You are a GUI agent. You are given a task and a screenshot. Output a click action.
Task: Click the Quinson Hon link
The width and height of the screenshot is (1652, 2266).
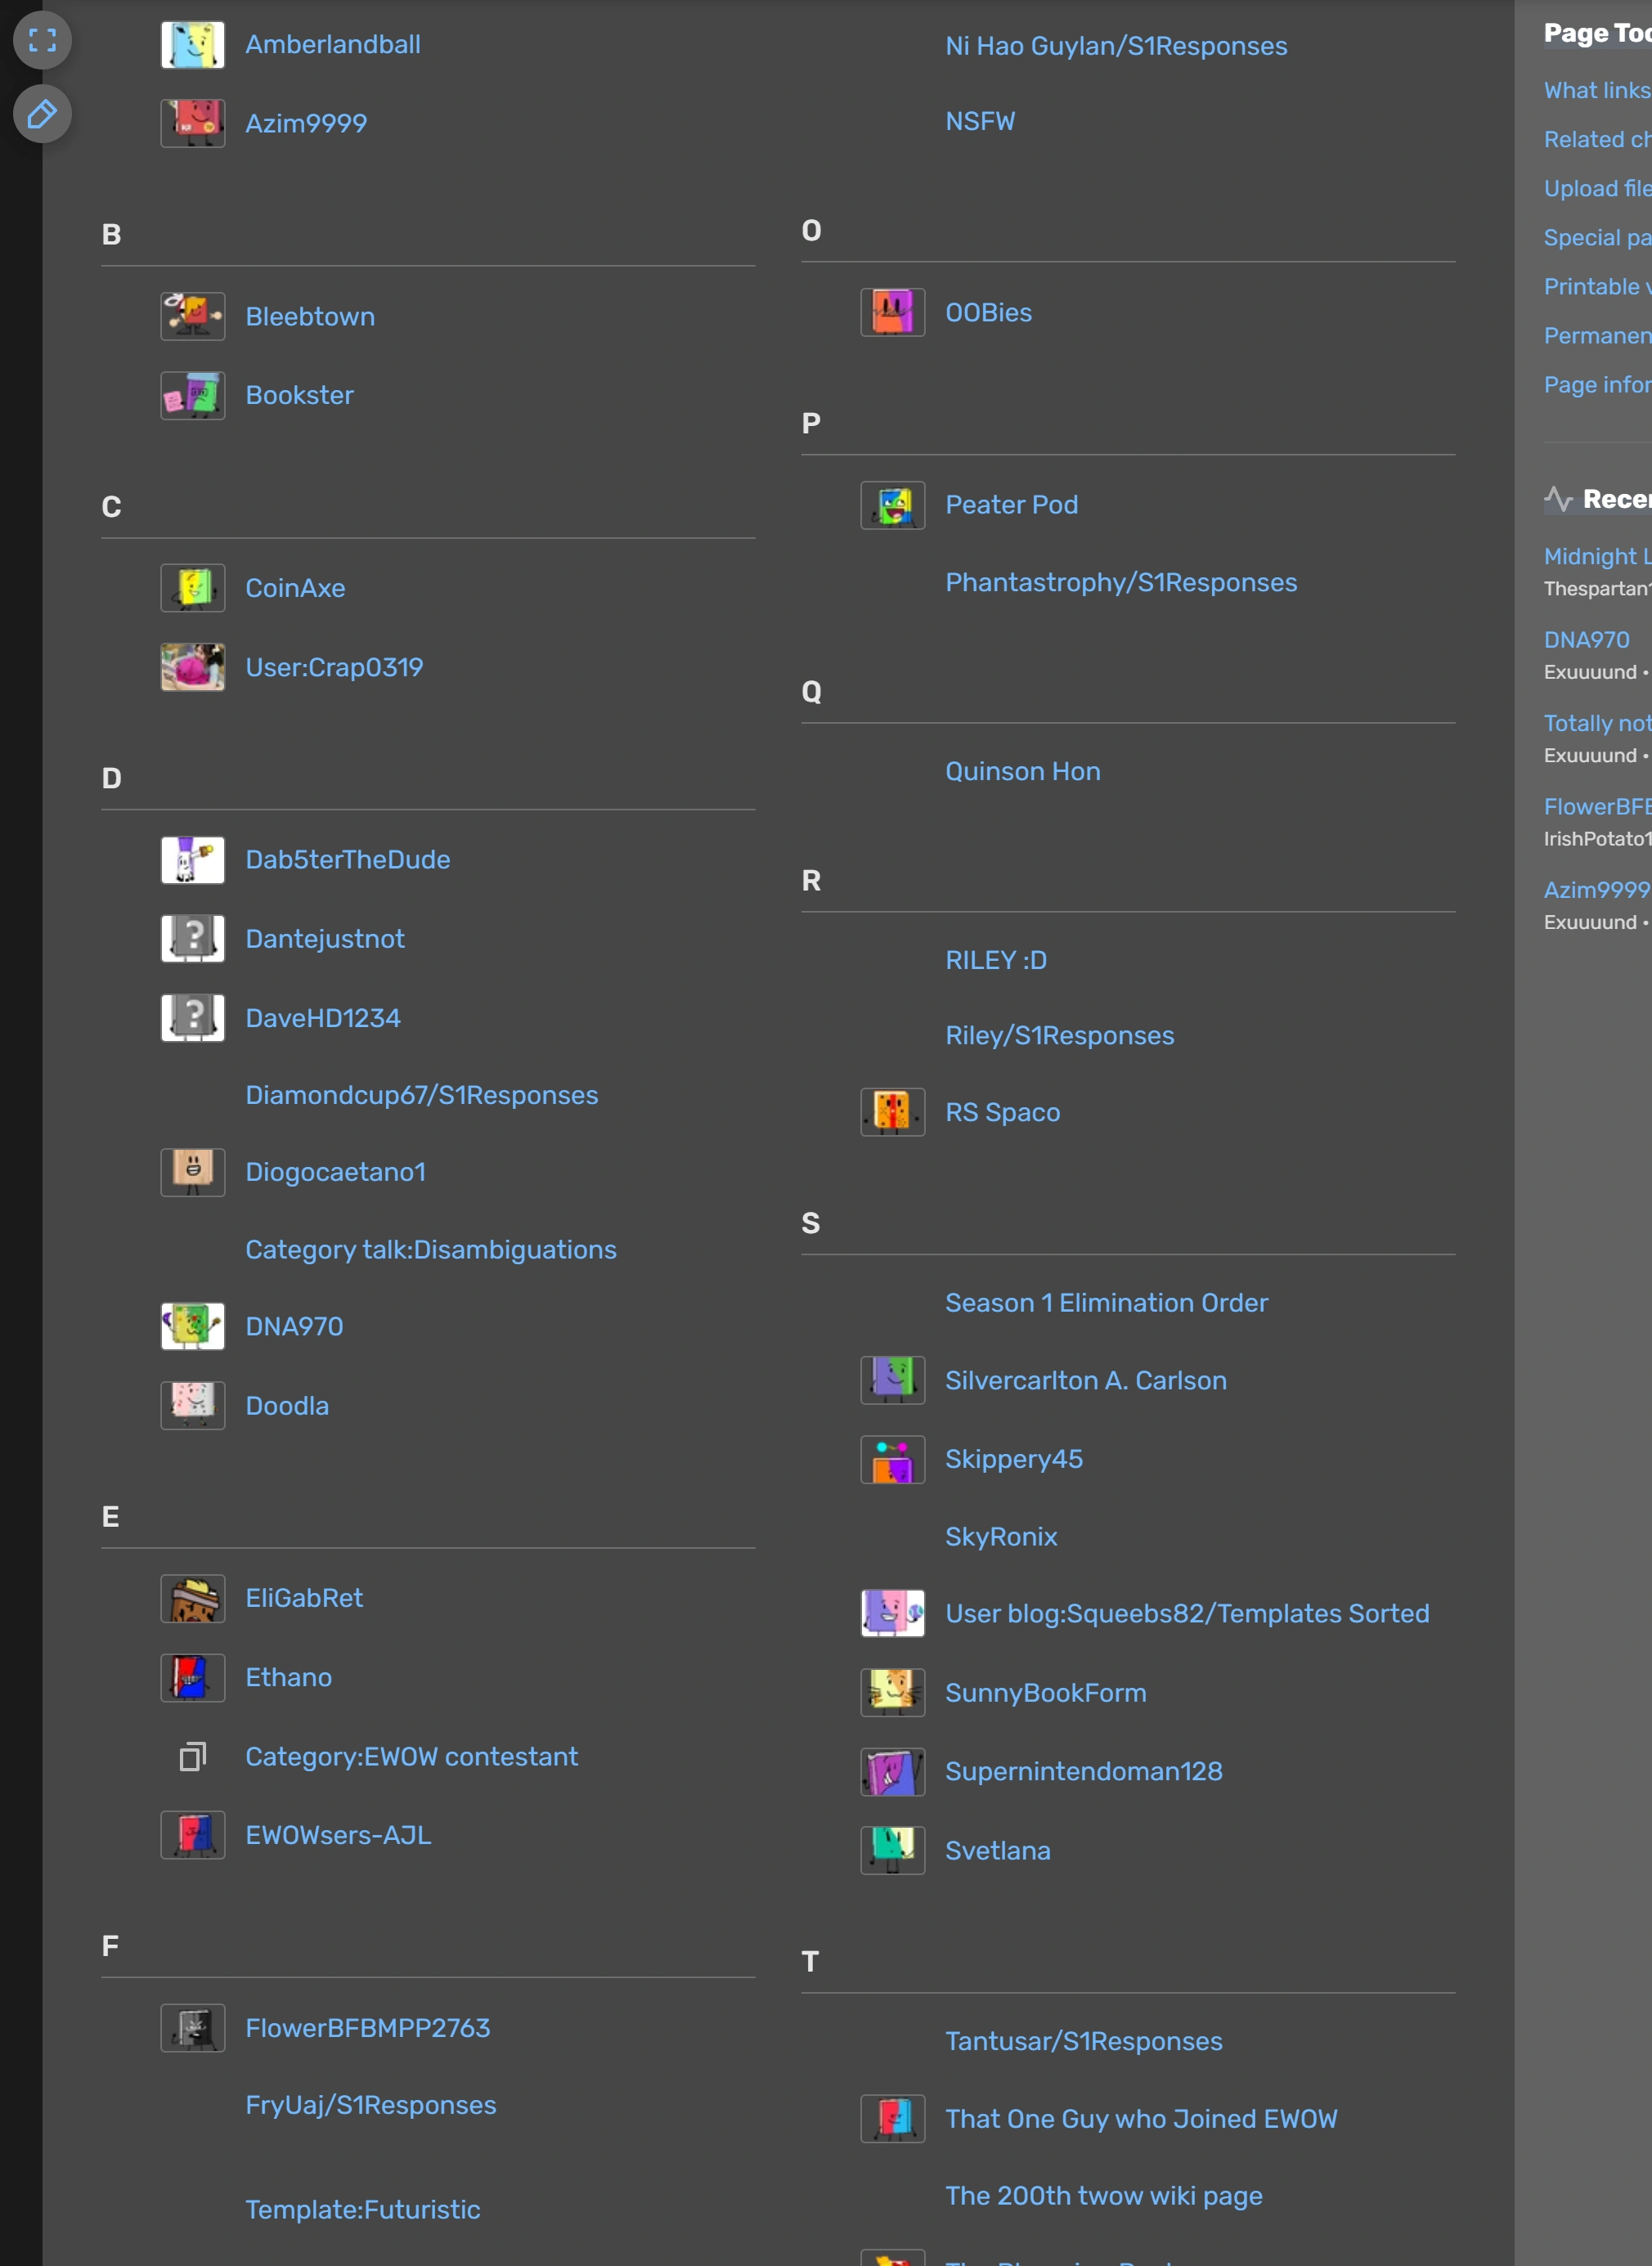click(1022, 771)
